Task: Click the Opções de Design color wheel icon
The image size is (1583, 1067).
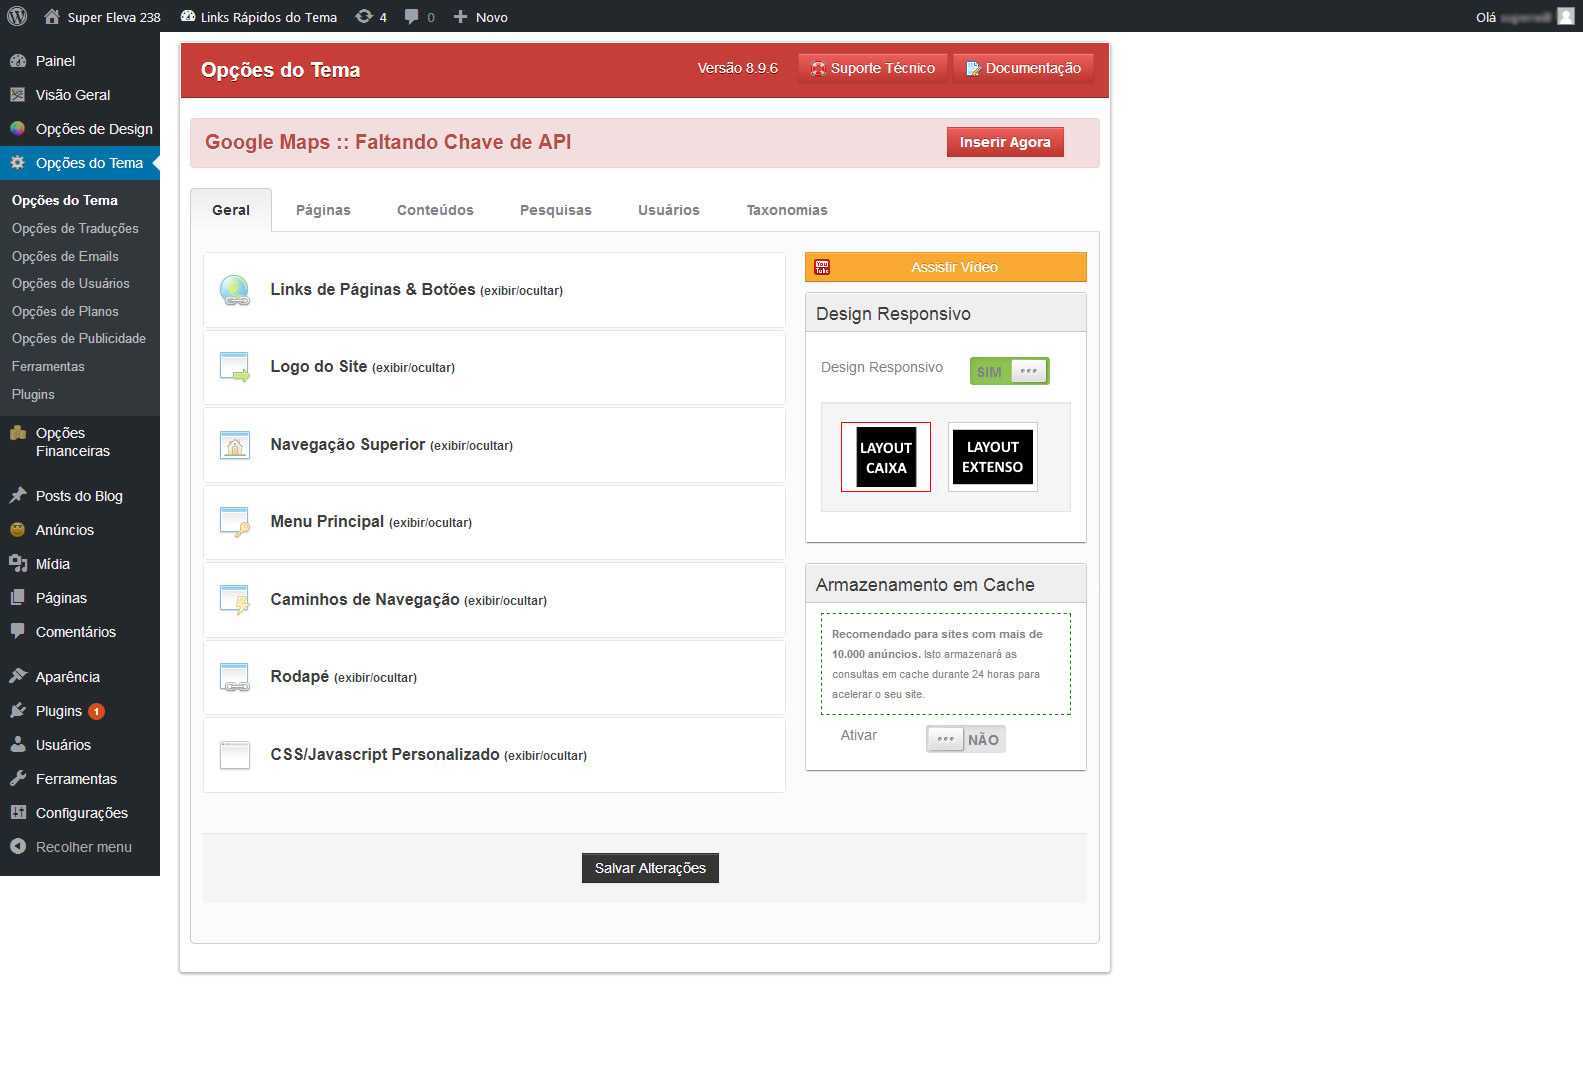Action: [x=17, y=129]
